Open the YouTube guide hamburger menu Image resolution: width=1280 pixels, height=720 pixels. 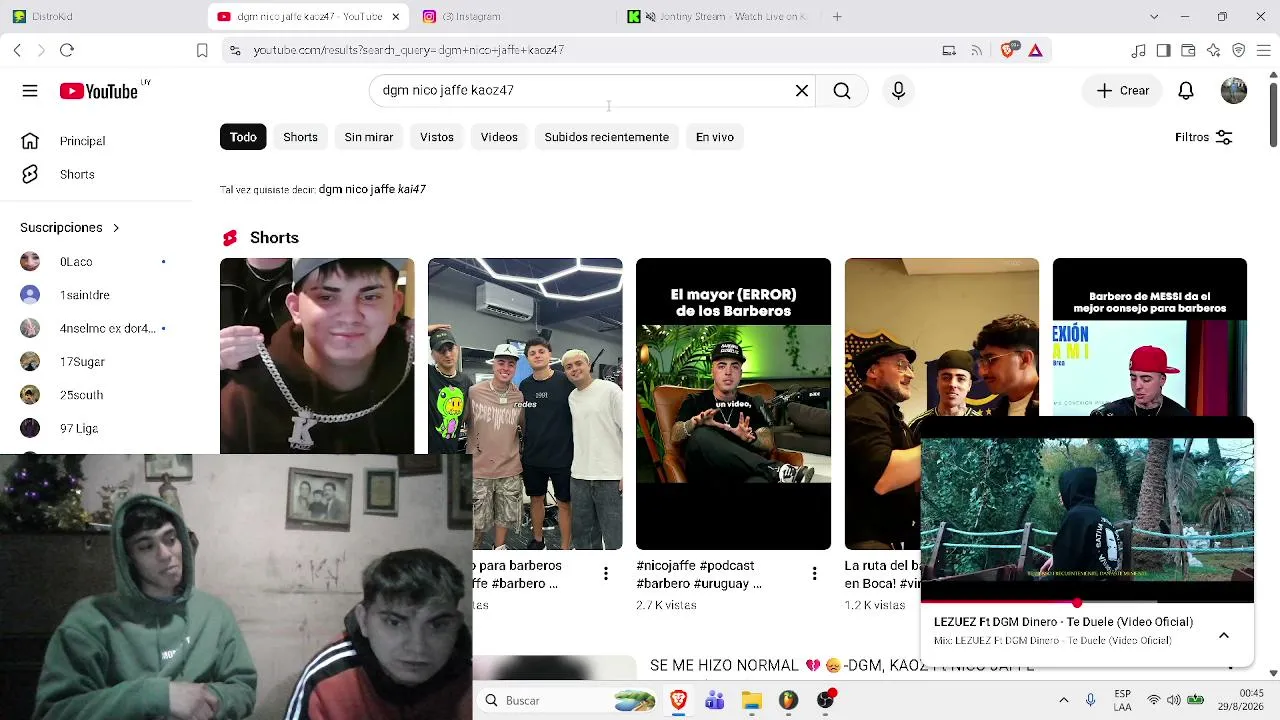(x=30, y=91)
